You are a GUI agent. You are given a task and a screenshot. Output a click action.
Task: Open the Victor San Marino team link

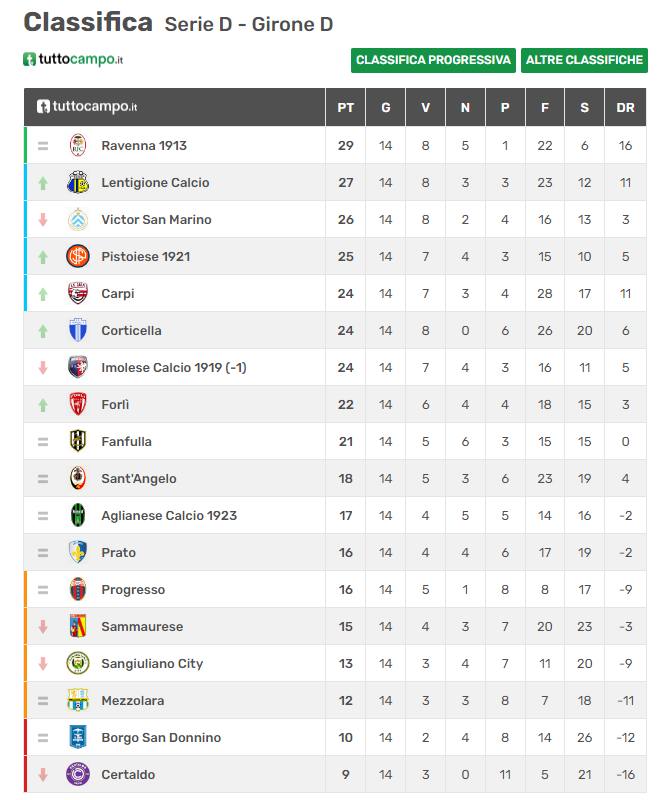156,219
